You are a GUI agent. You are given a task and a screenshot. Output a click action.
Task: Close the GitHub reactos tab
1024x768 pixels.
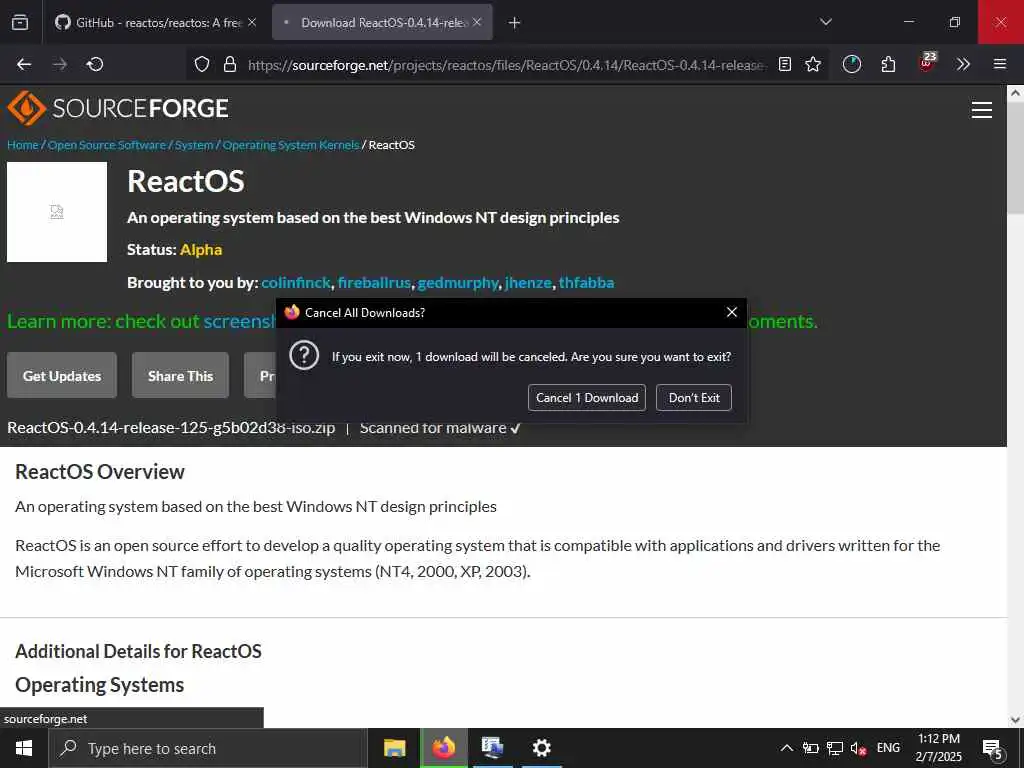tap(252, 22)
